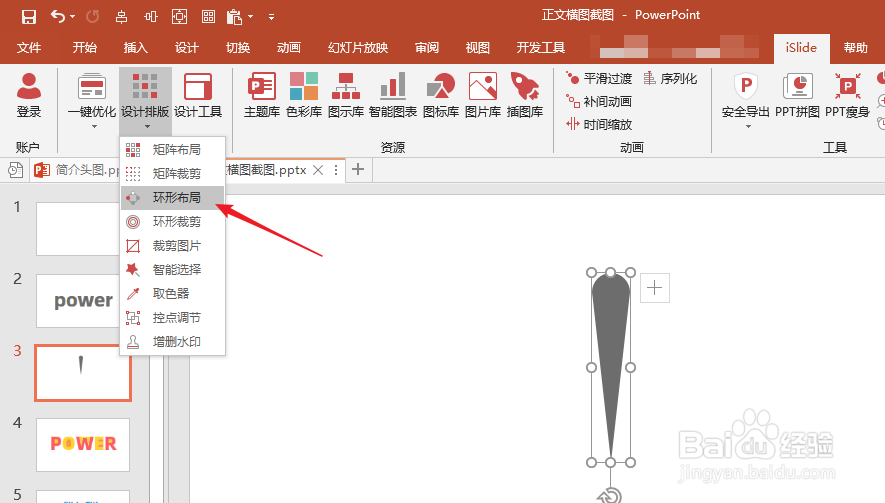This screenshot has height=503, width=885.
Task: Open the 图标库 icon library
Action: pyautogui.click(x=441, y=95)
